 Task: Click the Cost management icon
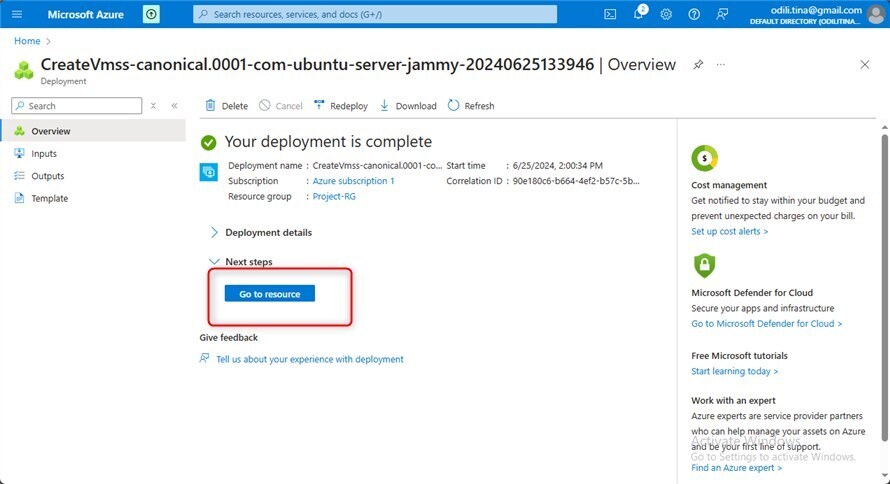coord(704,158)
